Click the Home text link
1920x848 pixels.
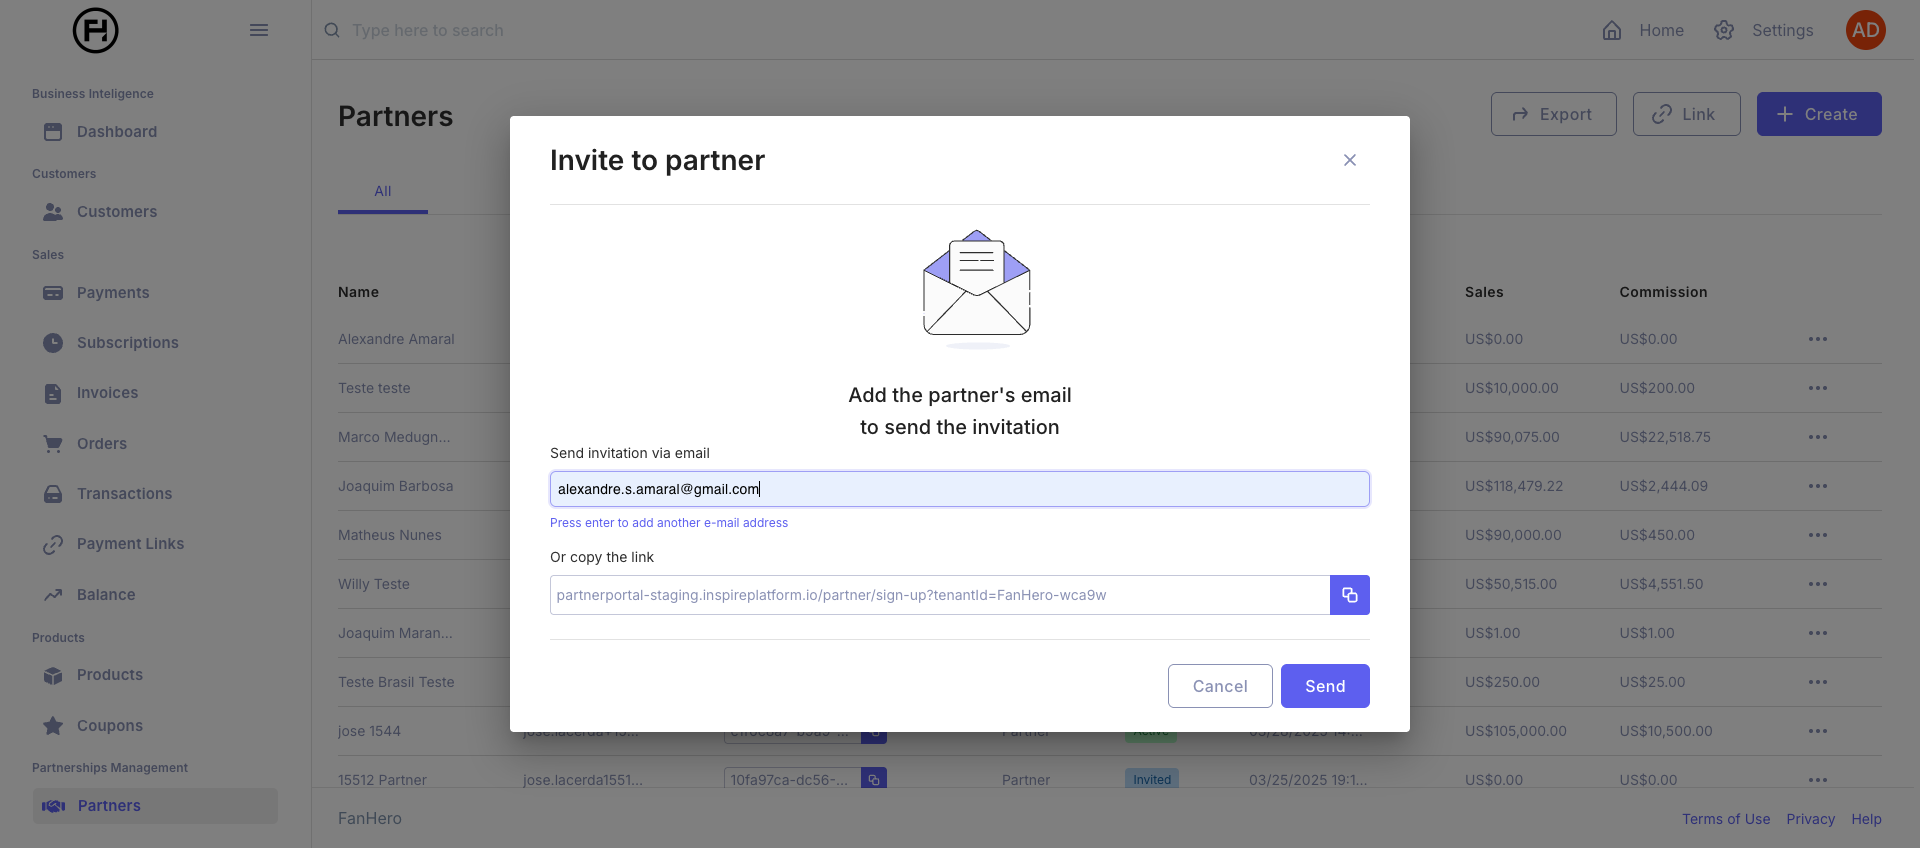(1661, 30)
